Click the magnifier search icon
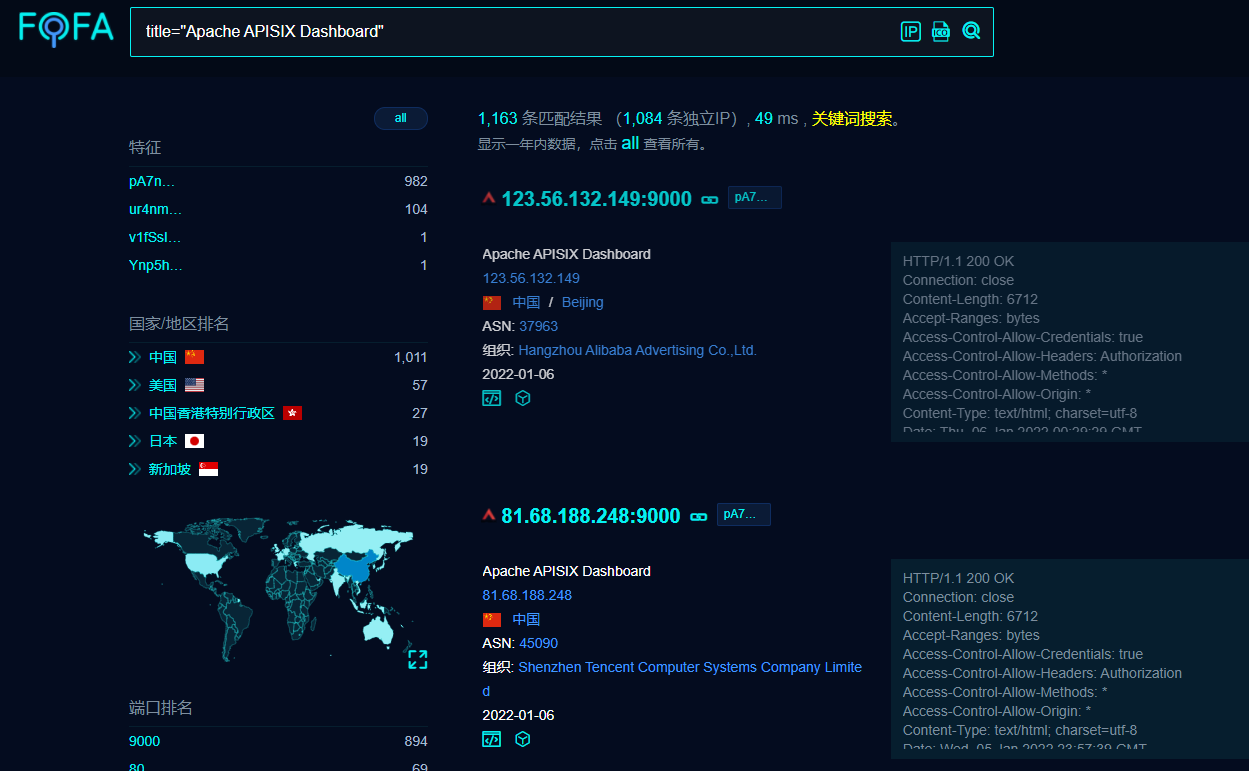 click(971, 31)
